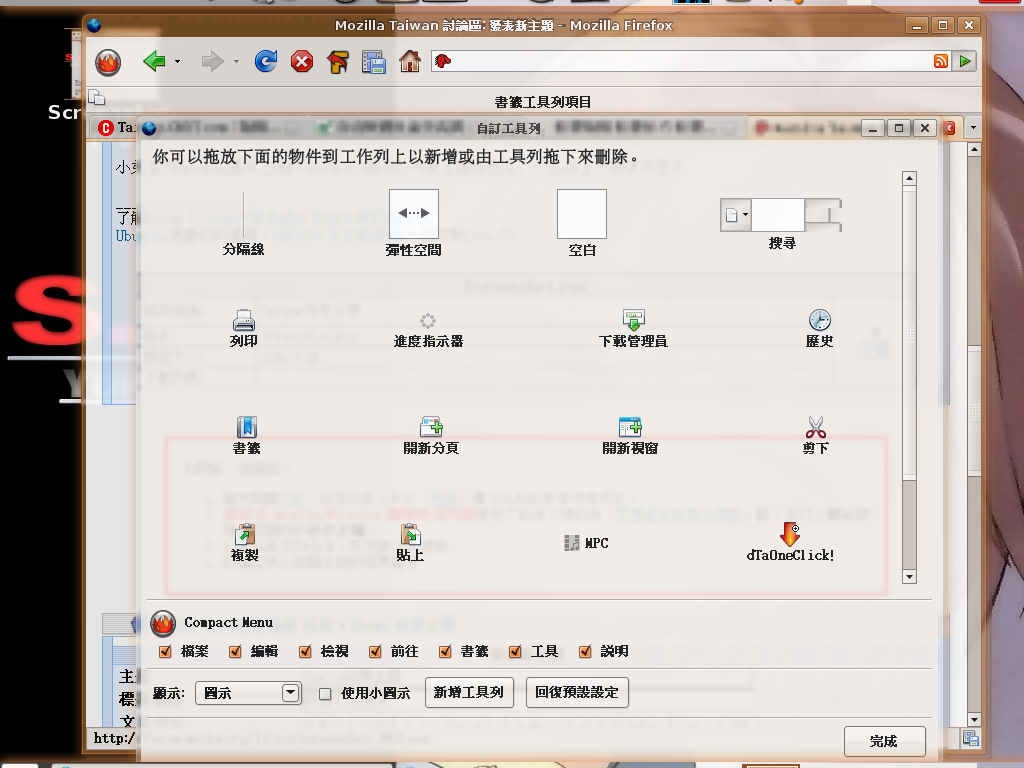Select the 開新視窗 new window icon
Screen dimensions: 1024x768
click(x=630, y=426)
